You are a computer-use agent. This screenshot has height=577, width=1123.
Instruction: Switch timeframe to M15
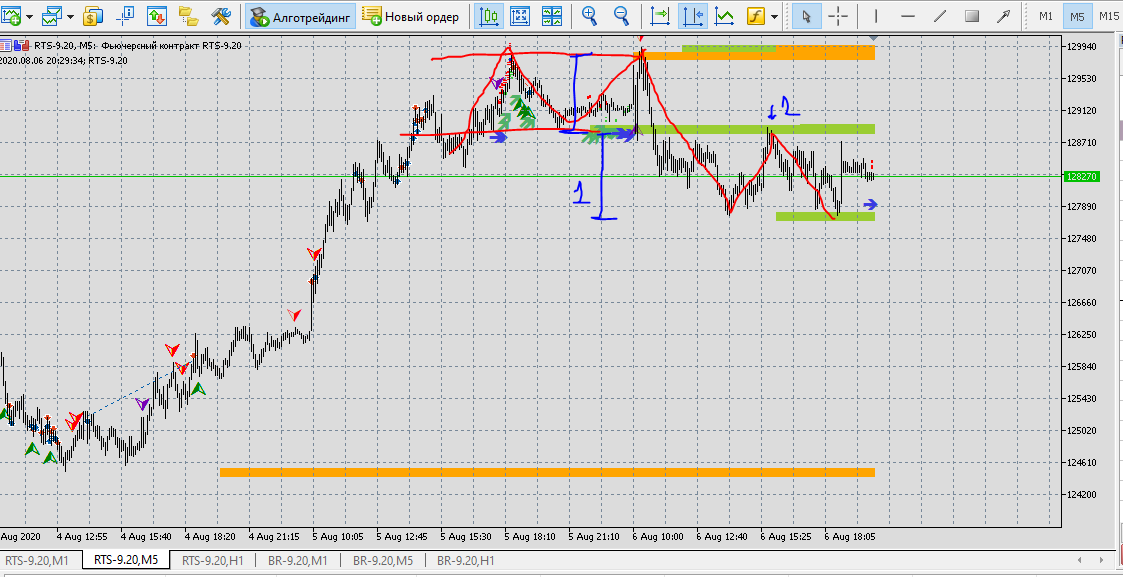pos(1109,16)
